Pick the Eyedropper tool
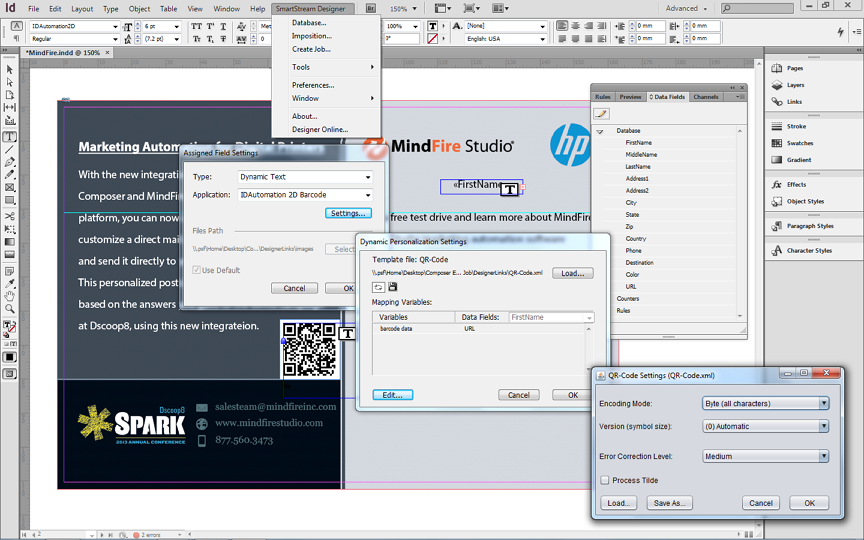The width and height of the screenshot is (864, 540). 9,284
